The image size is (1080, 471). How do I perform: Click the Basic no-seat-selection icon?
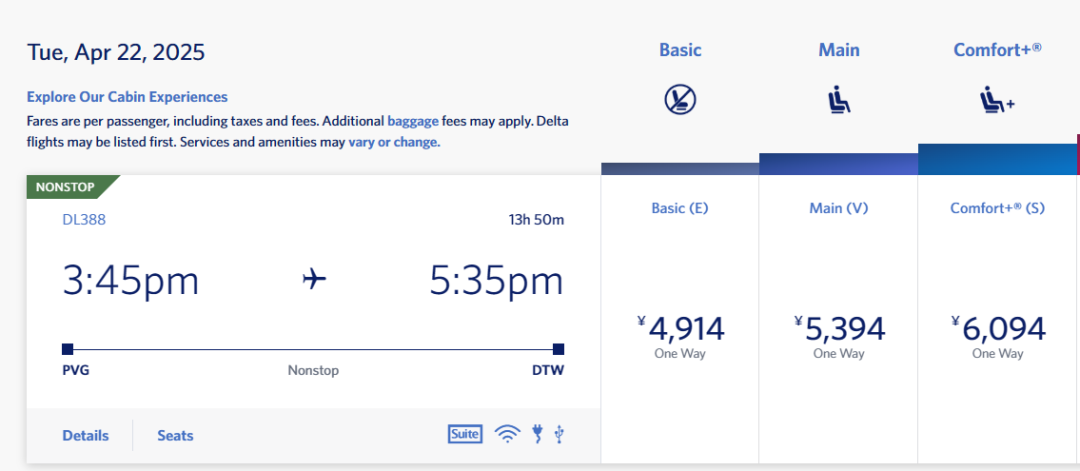680,100
